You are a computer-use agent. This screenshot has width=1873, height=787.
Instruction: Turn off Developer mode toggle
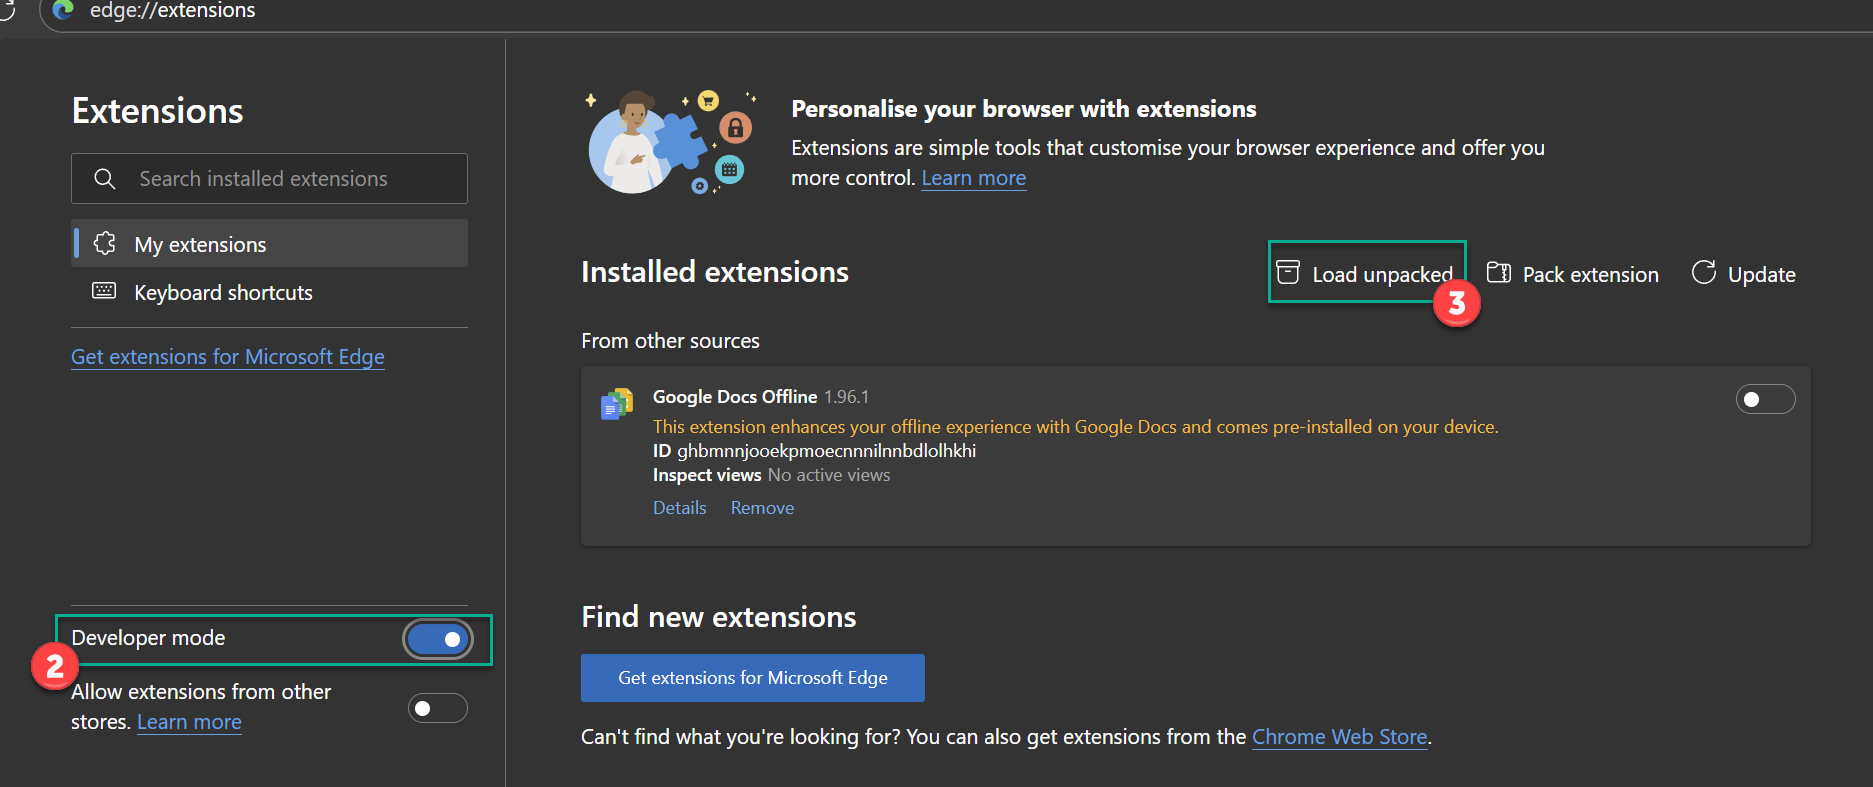(438, 639)
